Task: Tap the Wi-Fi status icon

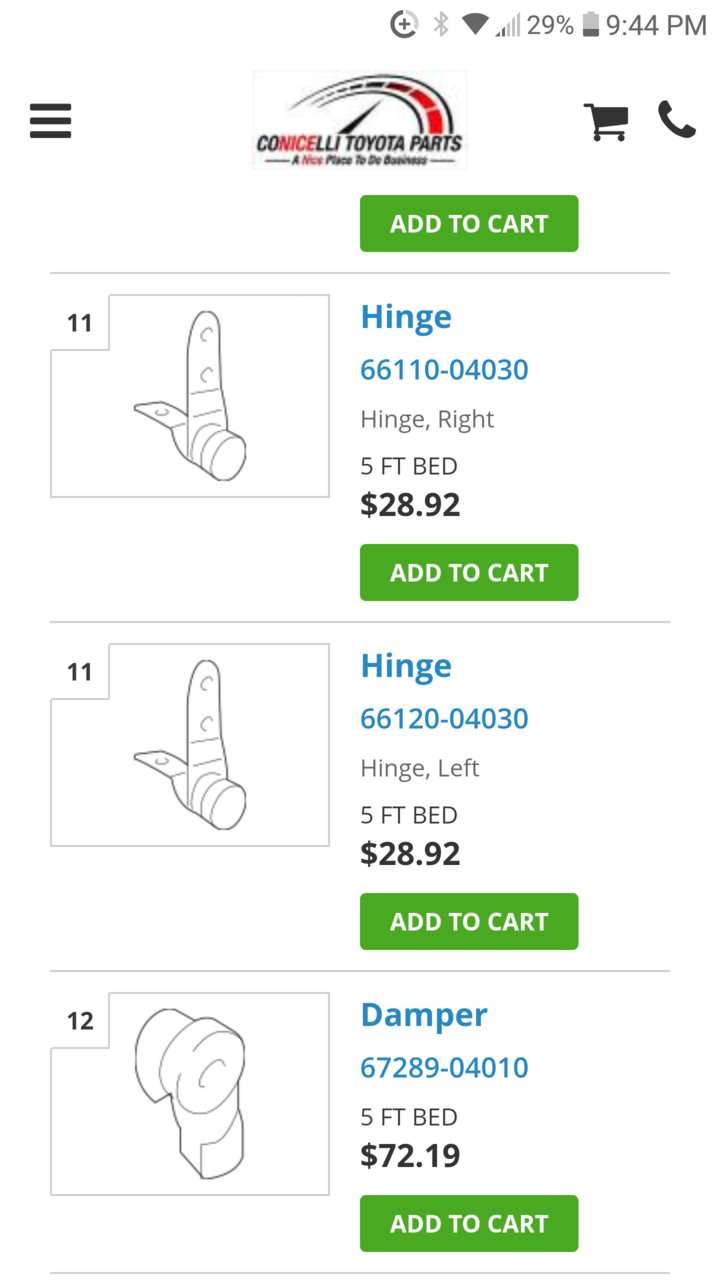Action: pyautogui.click(x=475, y=25)
